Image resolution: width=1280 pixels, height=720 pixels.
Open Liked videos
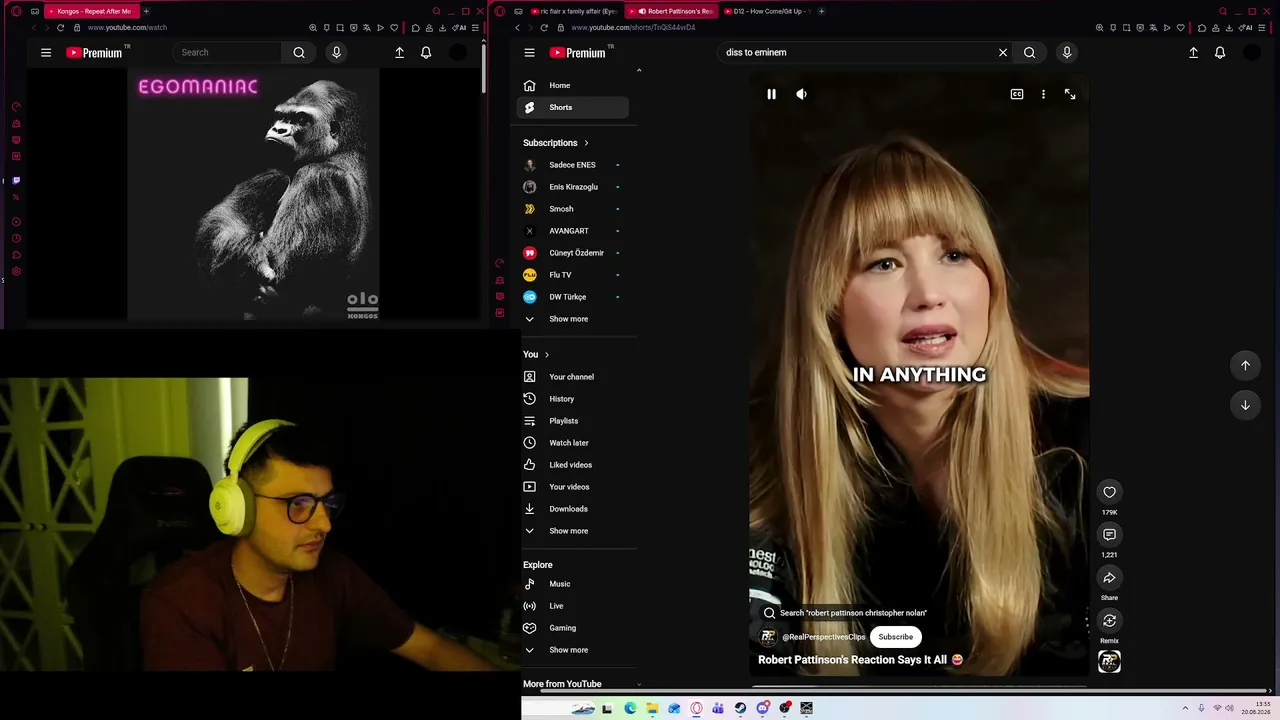[x=573, y=465]
